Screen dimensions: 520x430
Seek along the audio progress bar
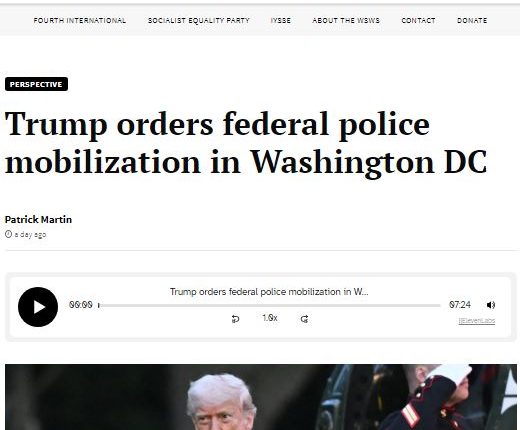(269, 305)
